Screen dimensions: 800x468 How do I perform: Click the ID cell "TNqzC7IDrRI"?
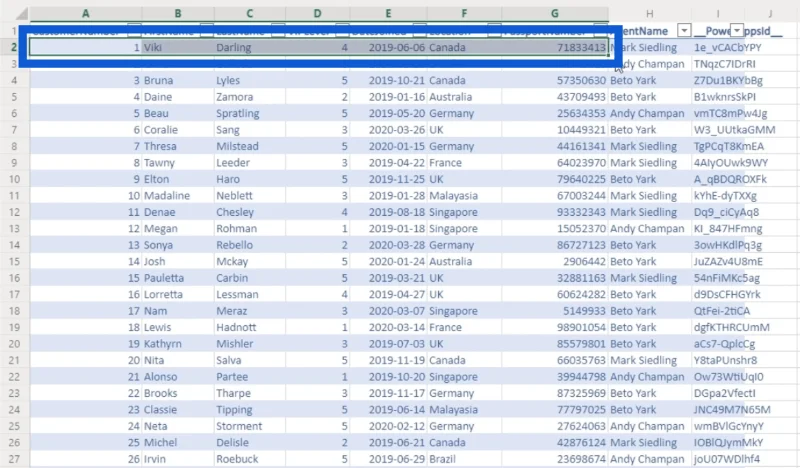[724, 64]
